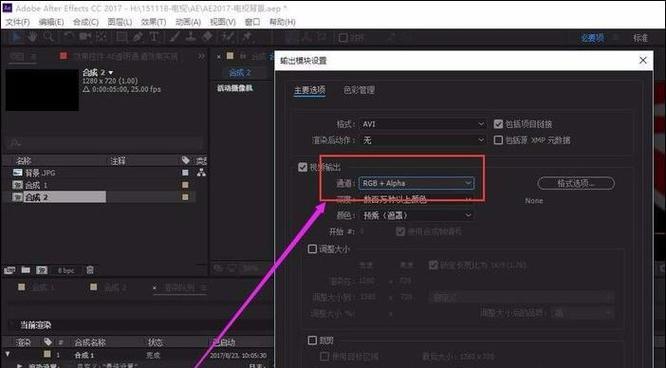
Task: Switch to the 主要选项 tab
Action: (310, 90)
